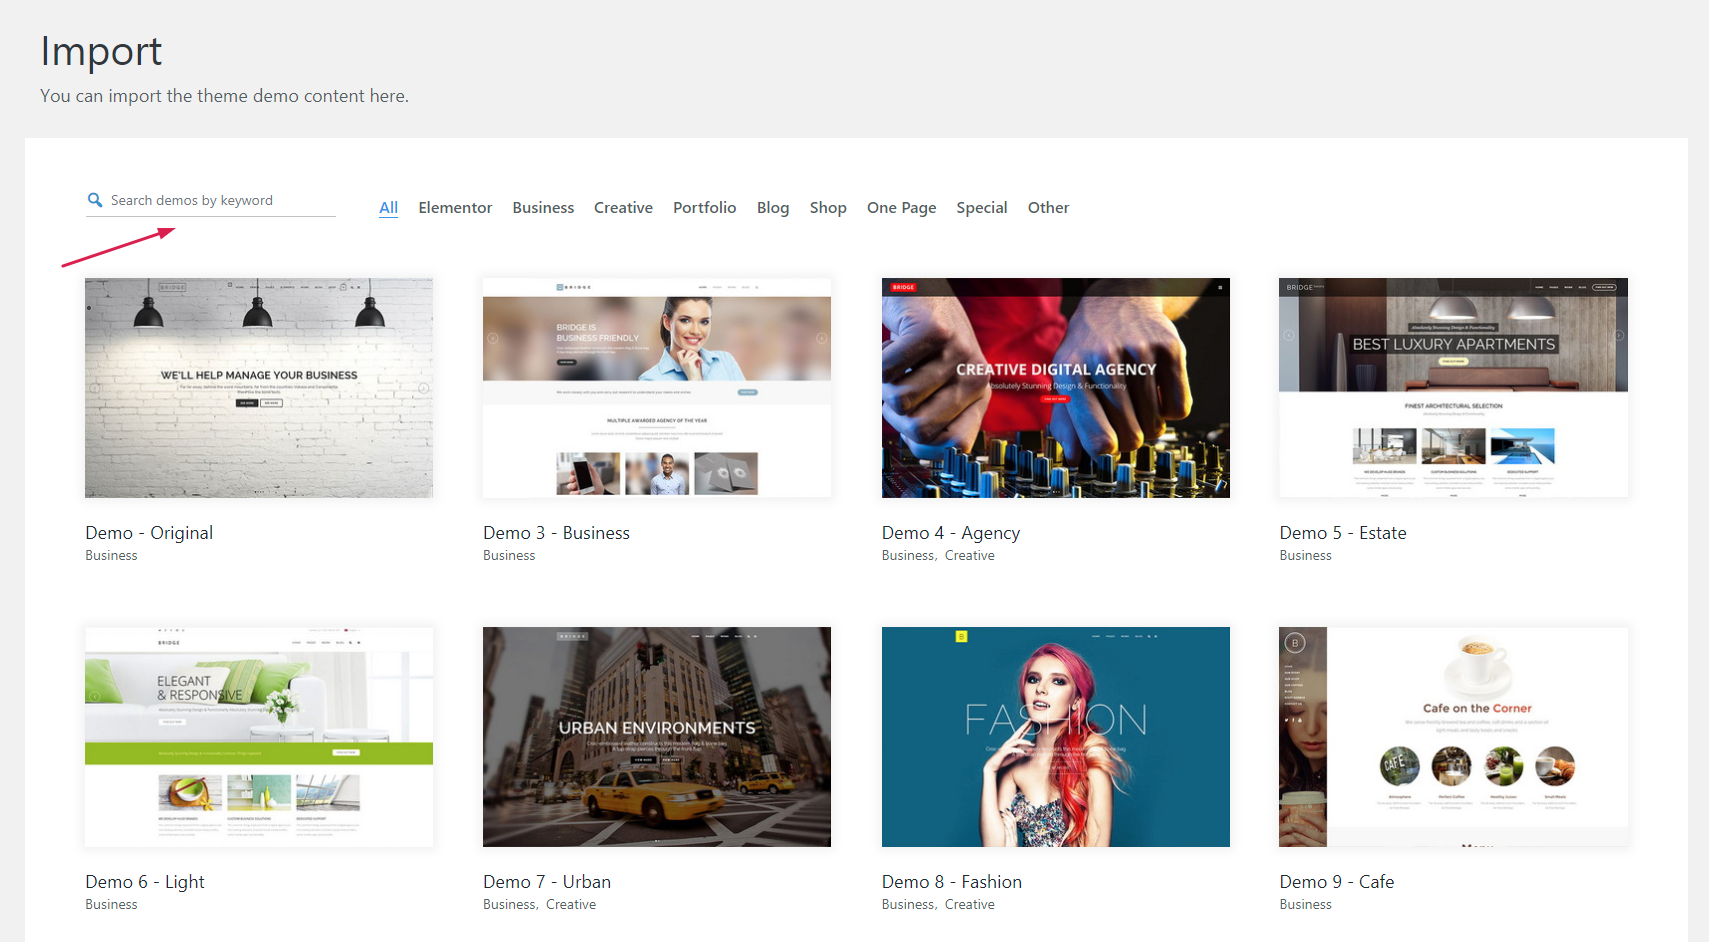Show only Creative demos
The width and height of the screenshot is (1709, 942).
[623, 208]
